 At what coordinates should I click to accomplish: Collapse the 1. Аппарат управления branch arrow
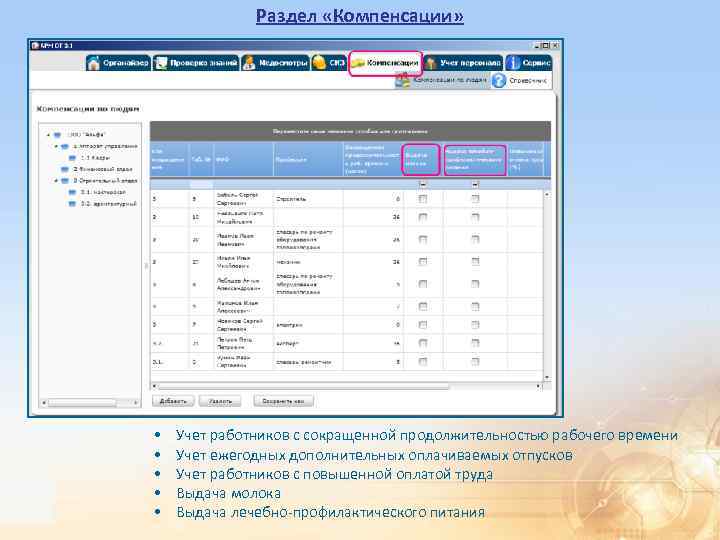[56, 146]
